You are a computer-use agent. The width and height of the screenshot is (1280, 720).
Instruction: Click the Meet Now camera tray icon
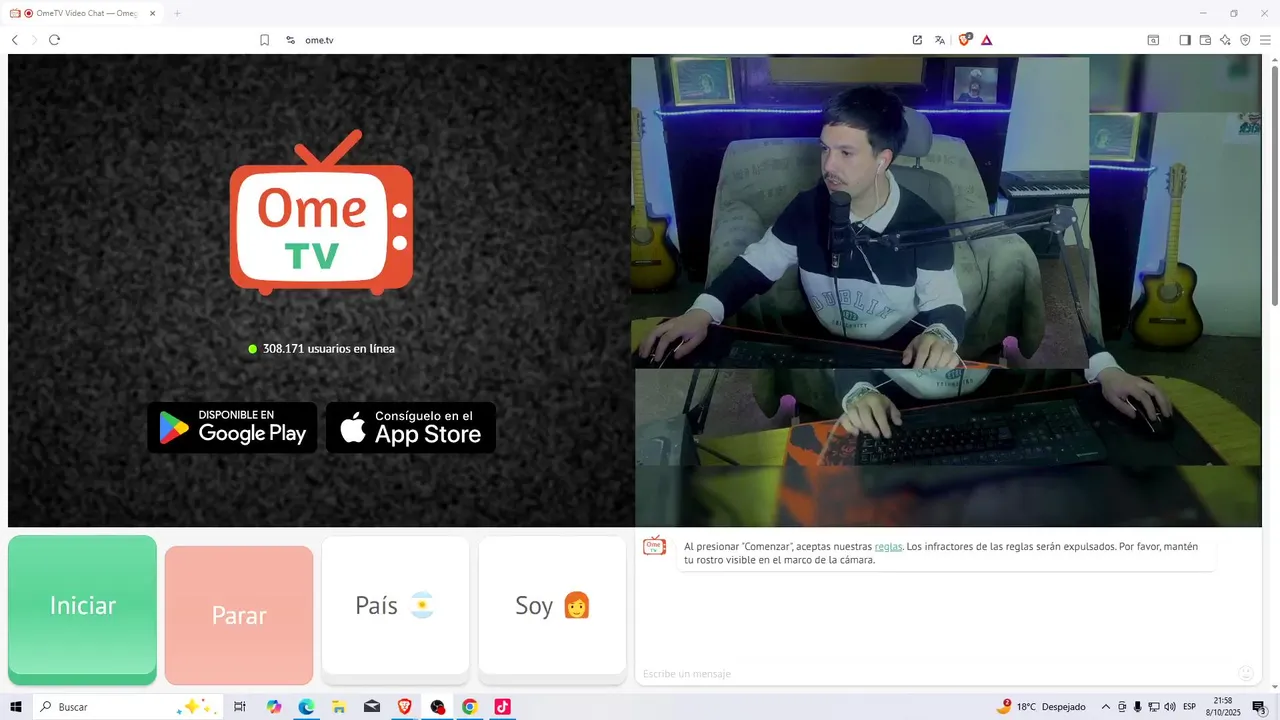coord(1122,707)
